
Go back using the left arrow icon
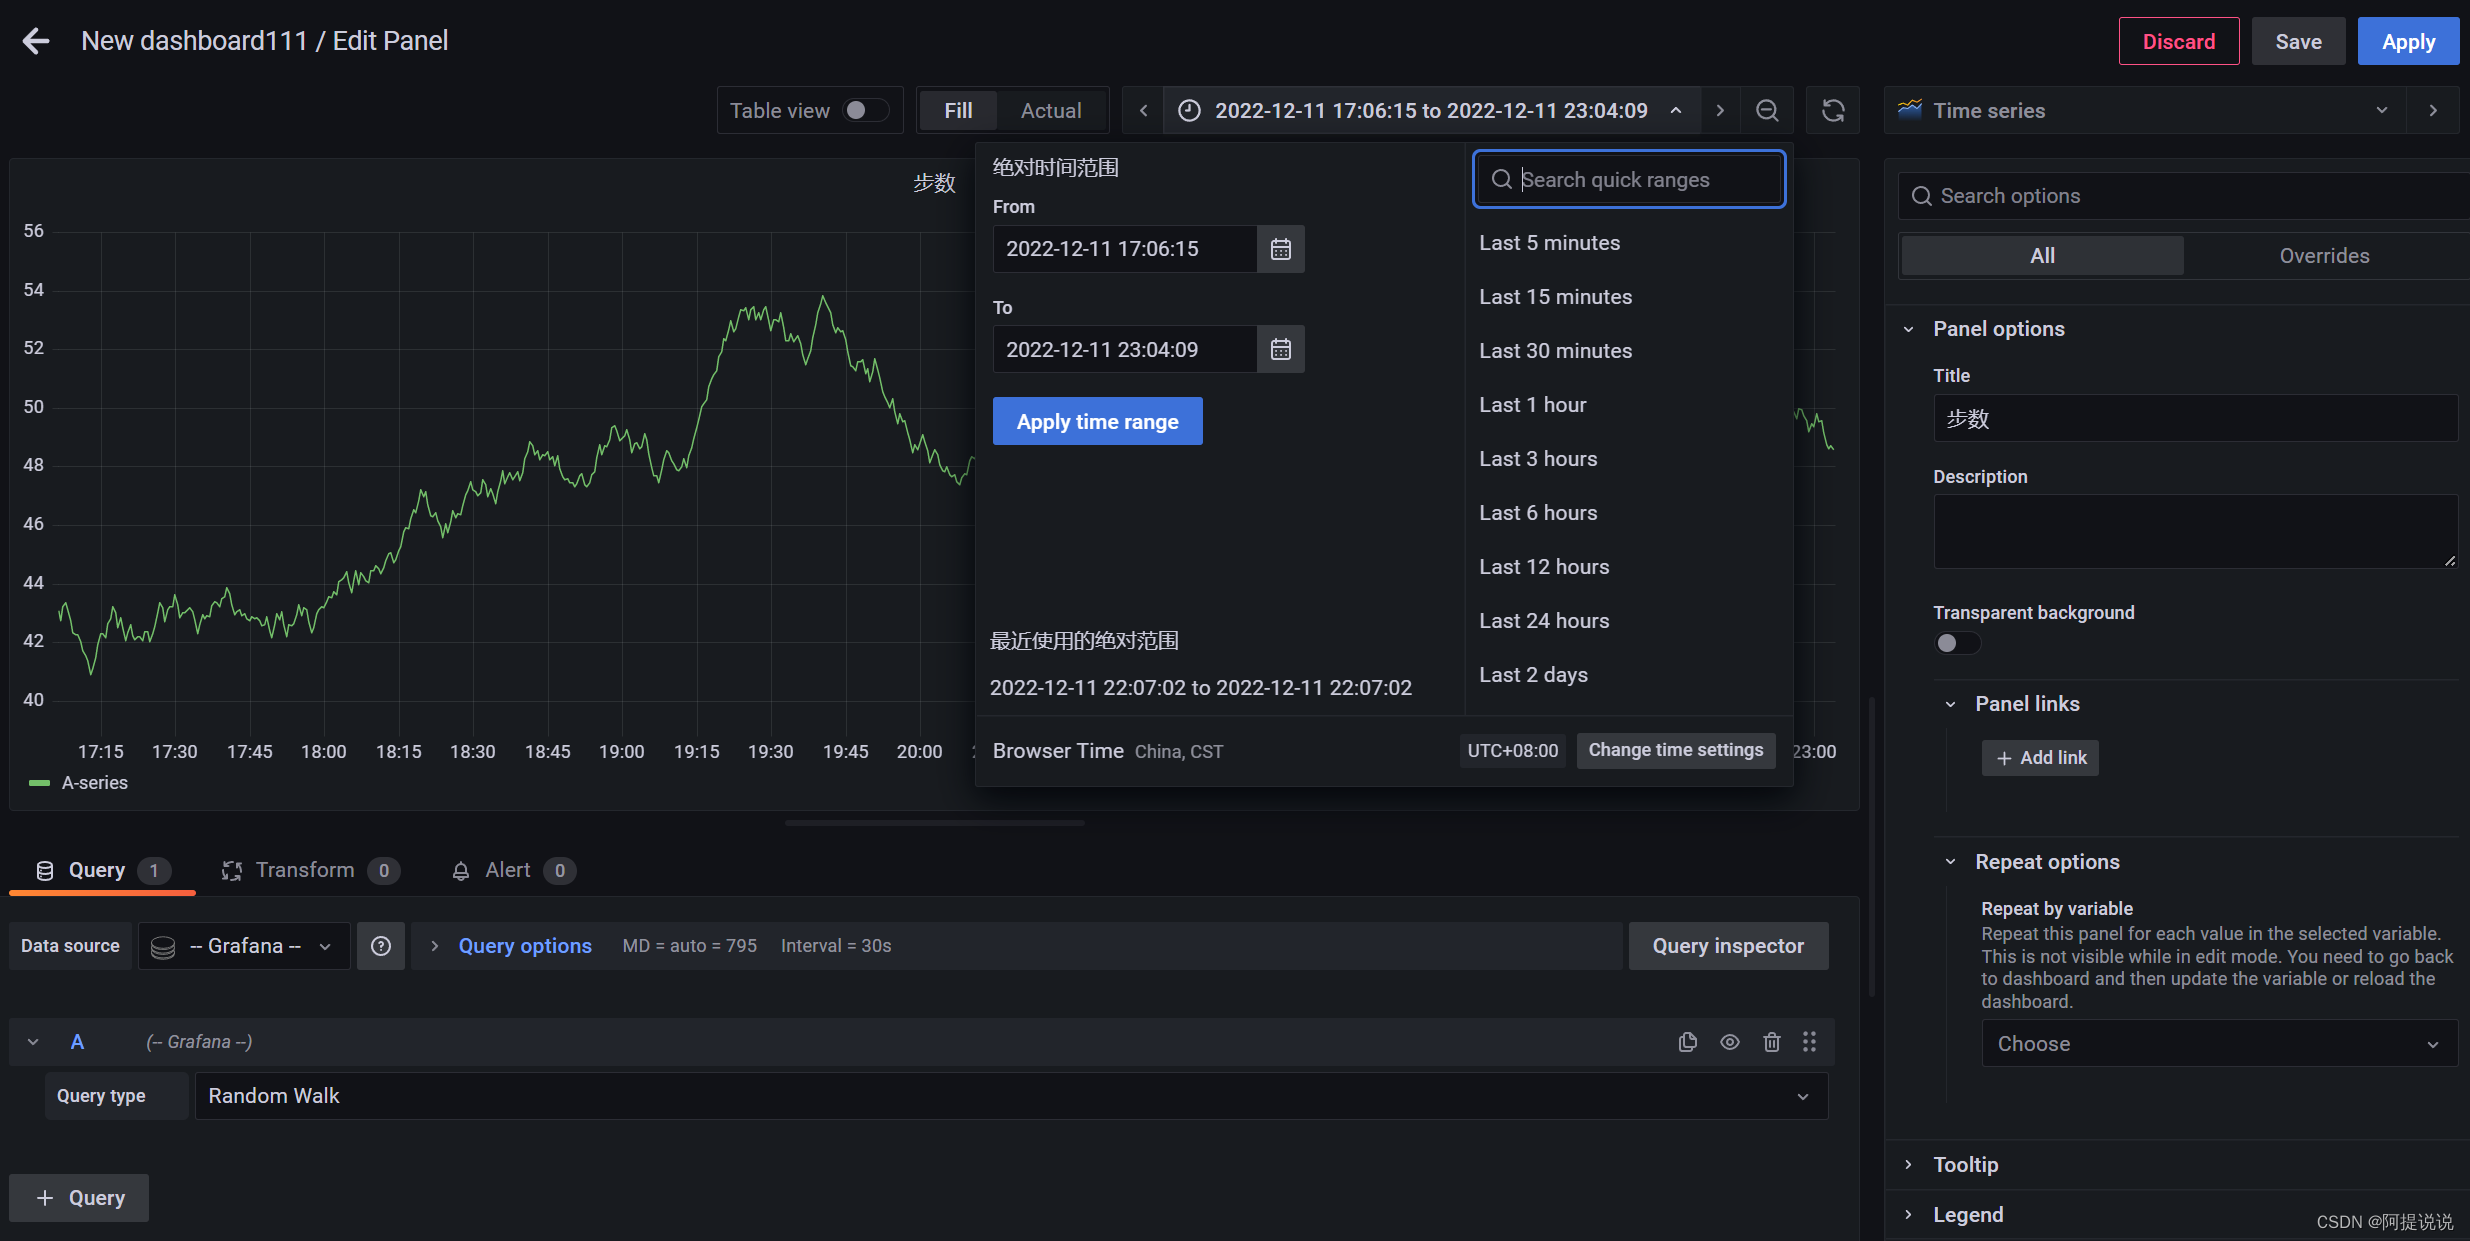[x=36, y=41]
